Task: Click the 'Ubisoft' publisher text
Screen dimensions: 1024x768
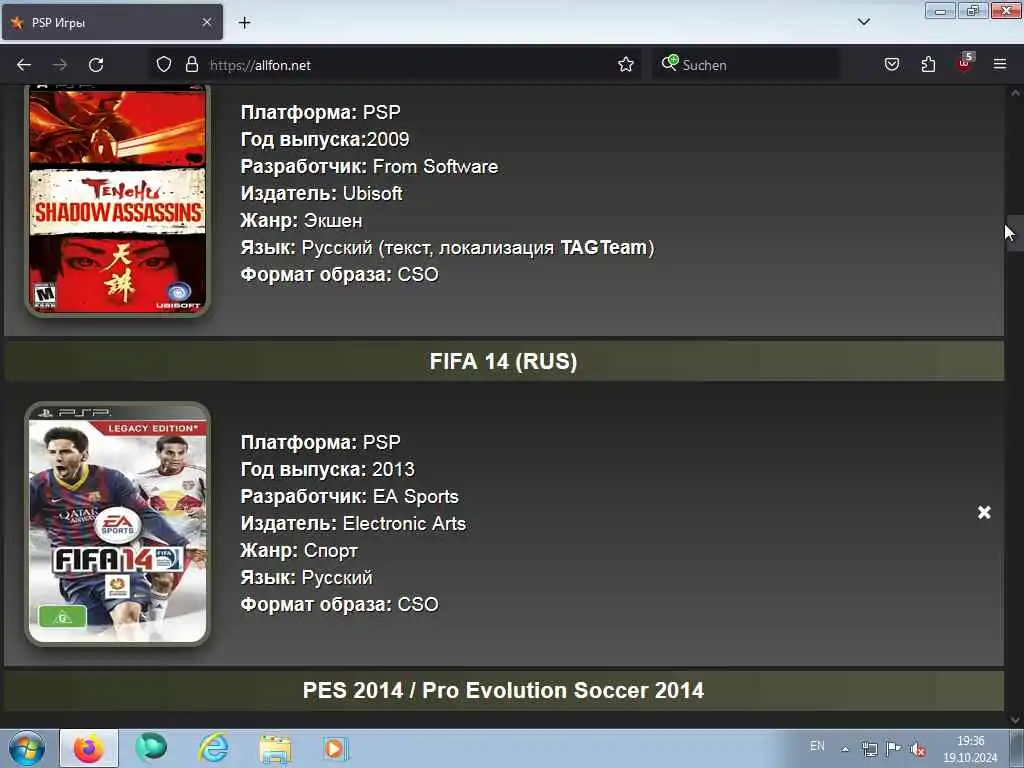Action: 373,193
